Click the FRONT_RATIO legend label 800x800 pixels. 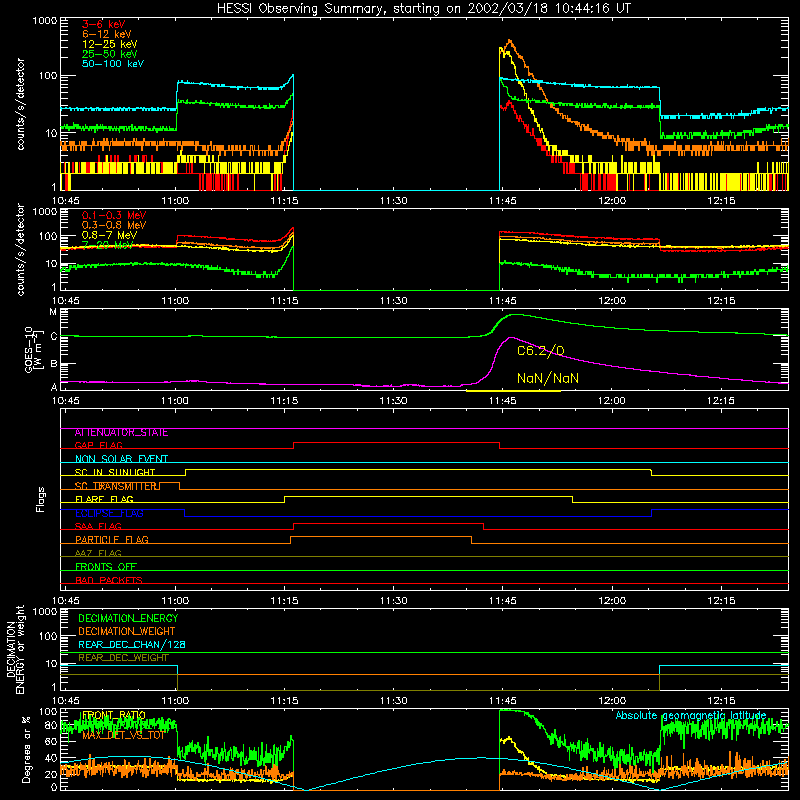[x=114, y=715]
